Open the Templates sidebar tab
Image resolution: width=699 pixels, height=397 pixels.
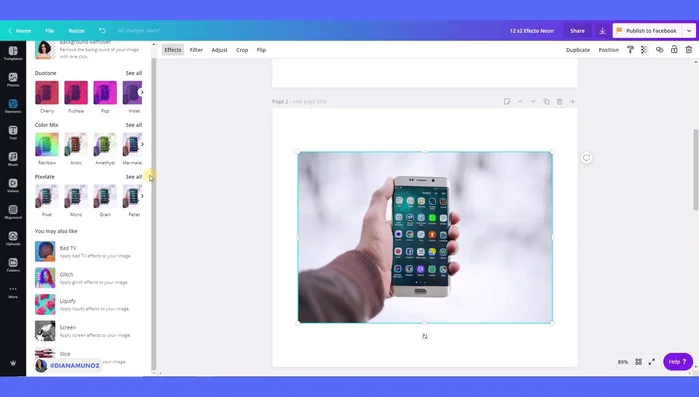pos(13,53)
